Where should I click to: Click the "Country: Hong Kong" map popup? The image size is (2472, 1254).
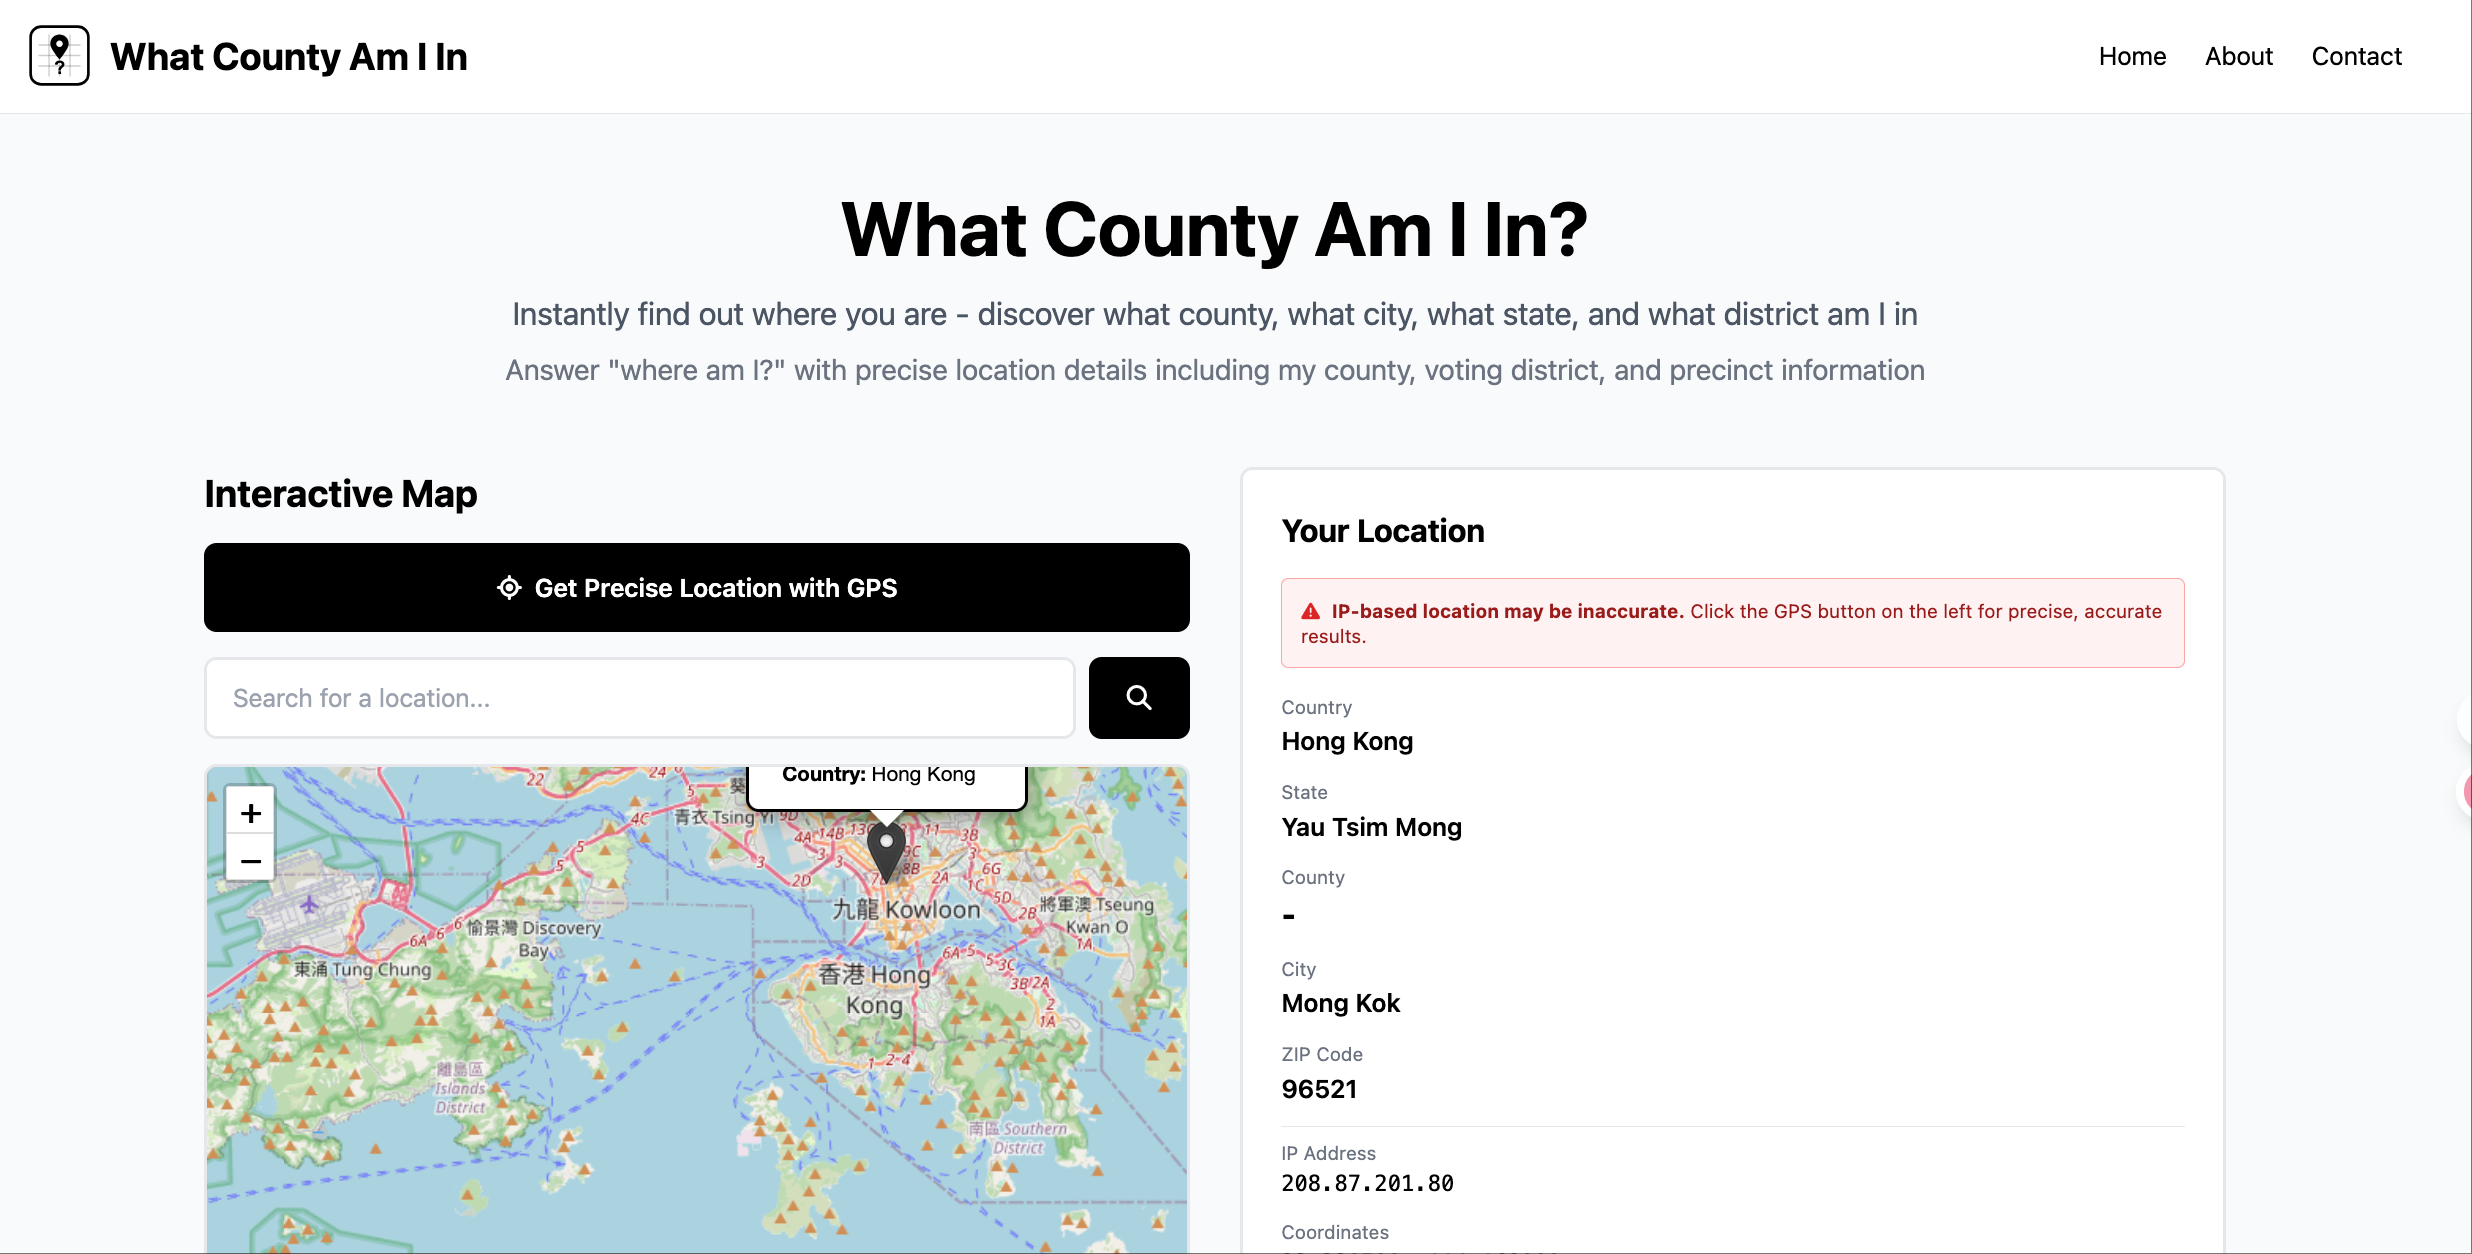(886, 773)
